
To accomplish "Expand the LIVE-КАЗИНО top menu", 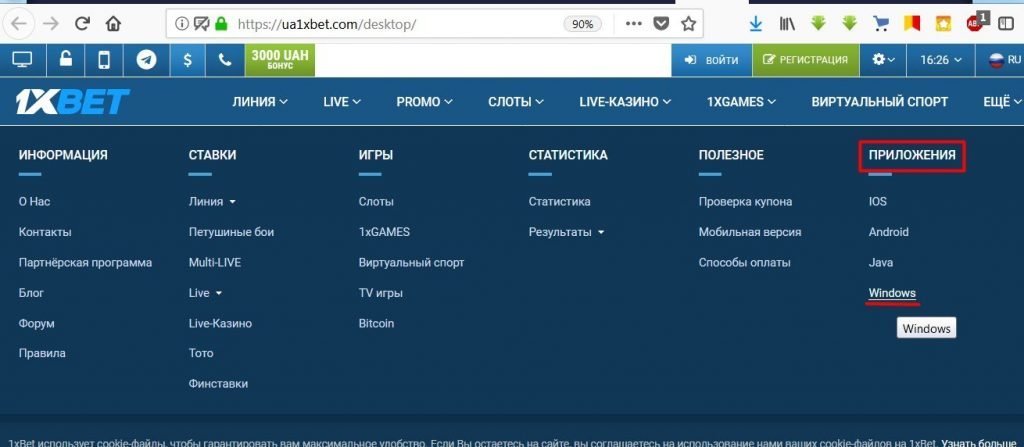I will (625, 102).
